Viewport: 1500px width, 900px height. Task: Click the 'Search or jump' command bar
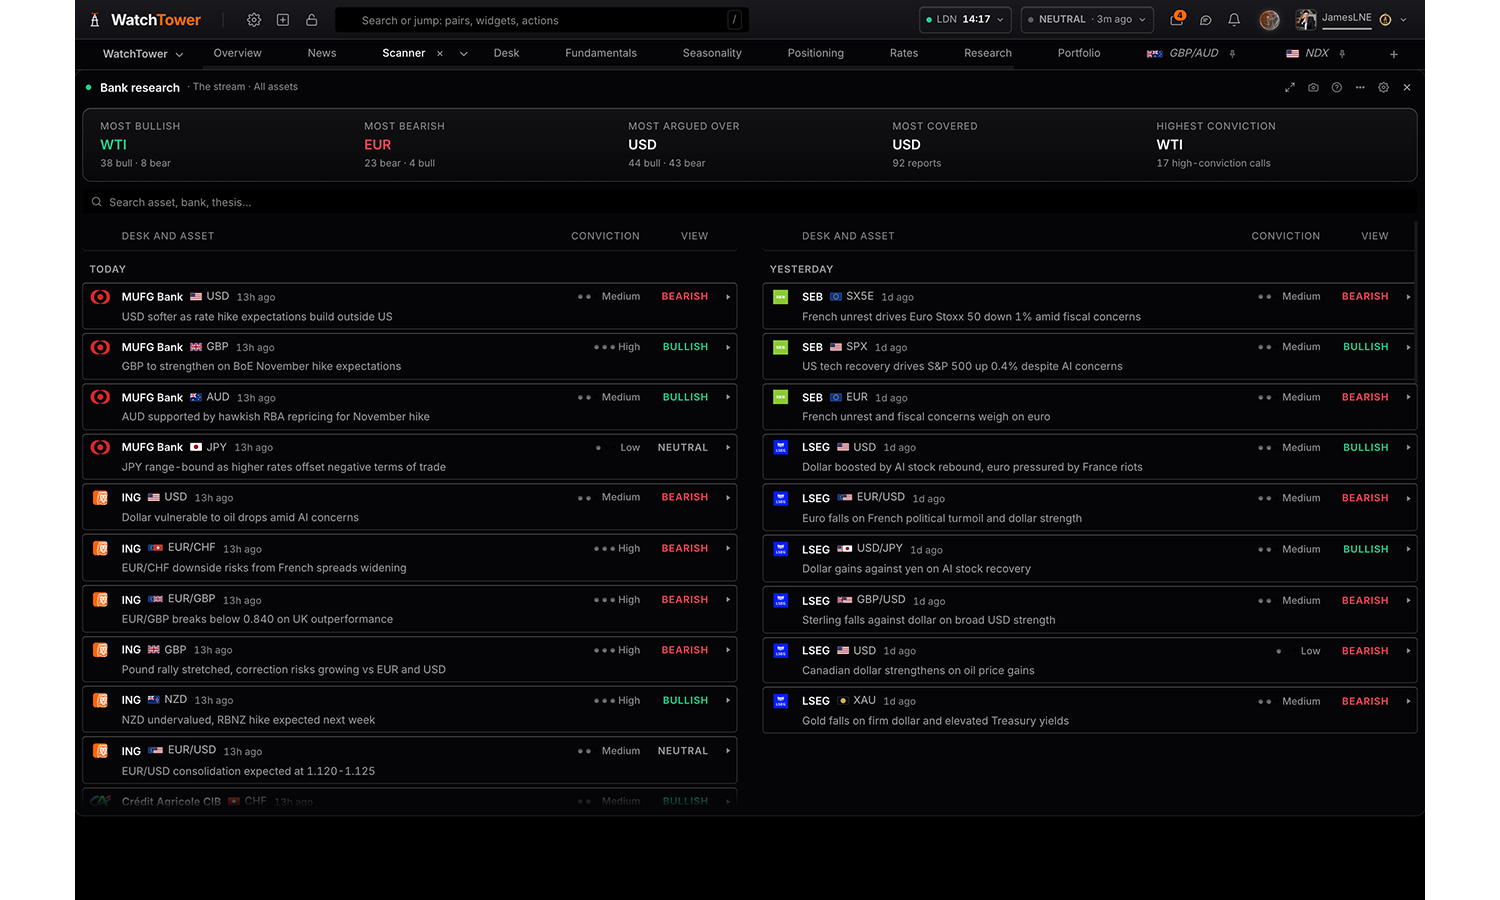pyautogui.click(x=542, y=20)
